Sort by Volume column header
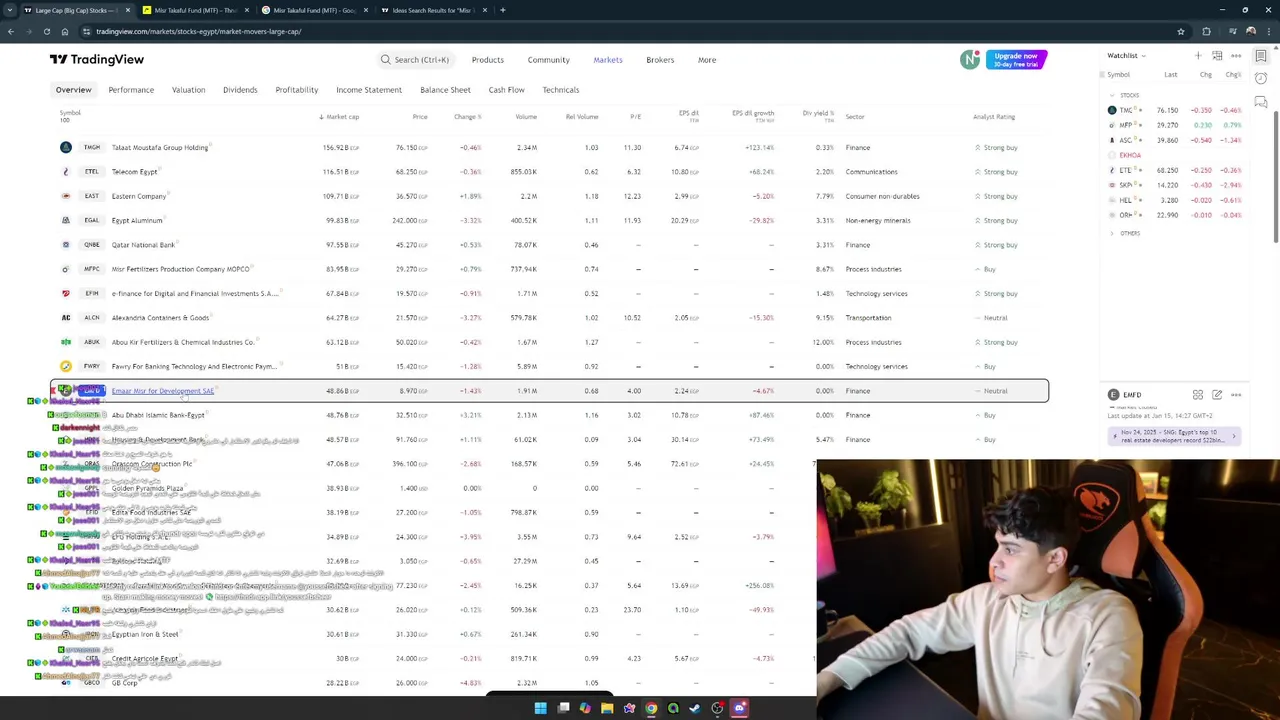The width and height of the screenshot is (1280, 720). pyautogui.click(x=526, y=117)
